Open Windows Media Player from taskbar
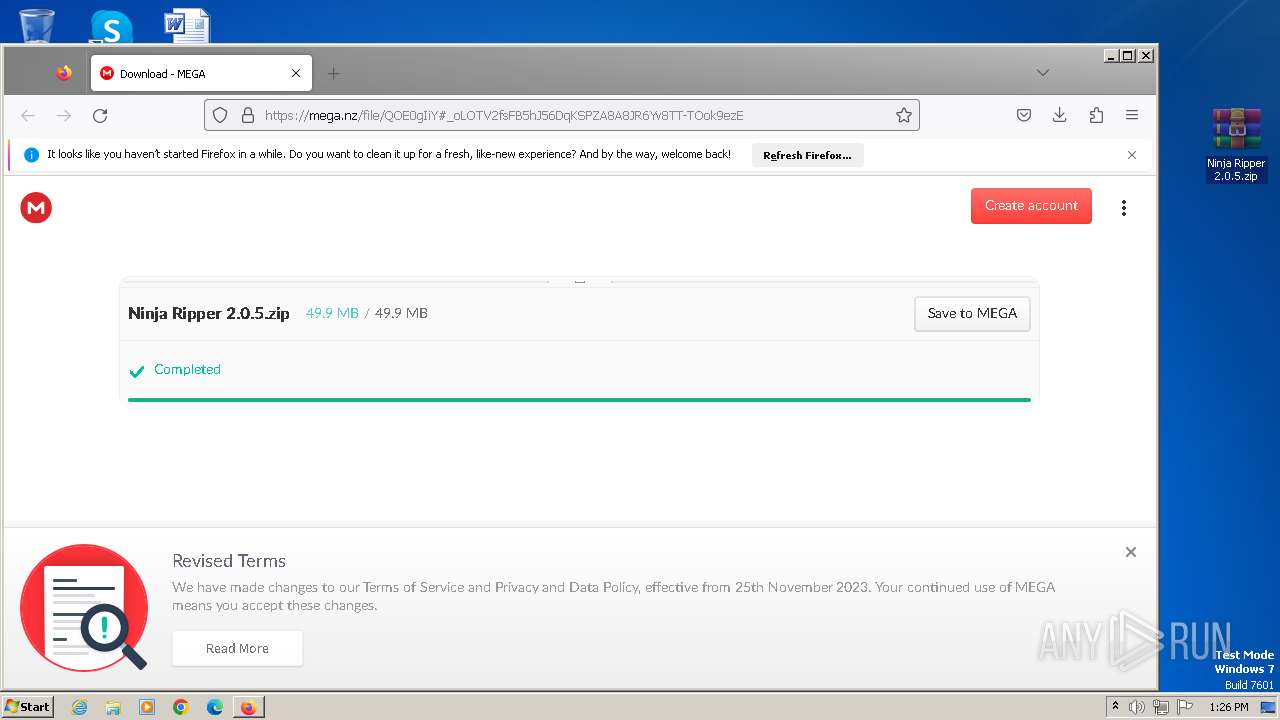This screenshot has width=1280, height=720. pos(147,707)
